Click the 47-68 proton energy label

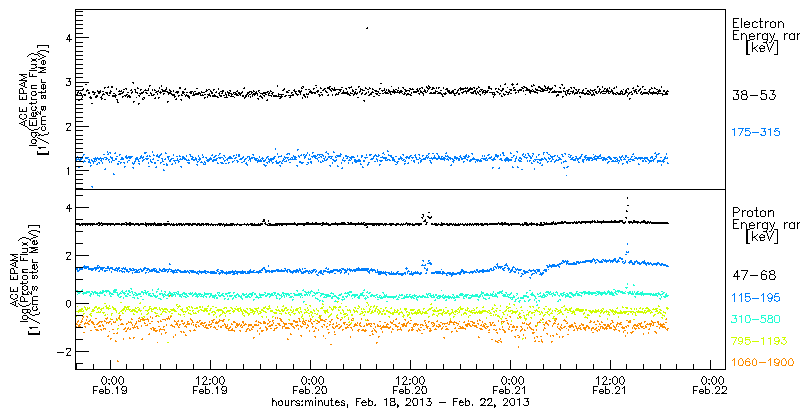tap(754, 275)
